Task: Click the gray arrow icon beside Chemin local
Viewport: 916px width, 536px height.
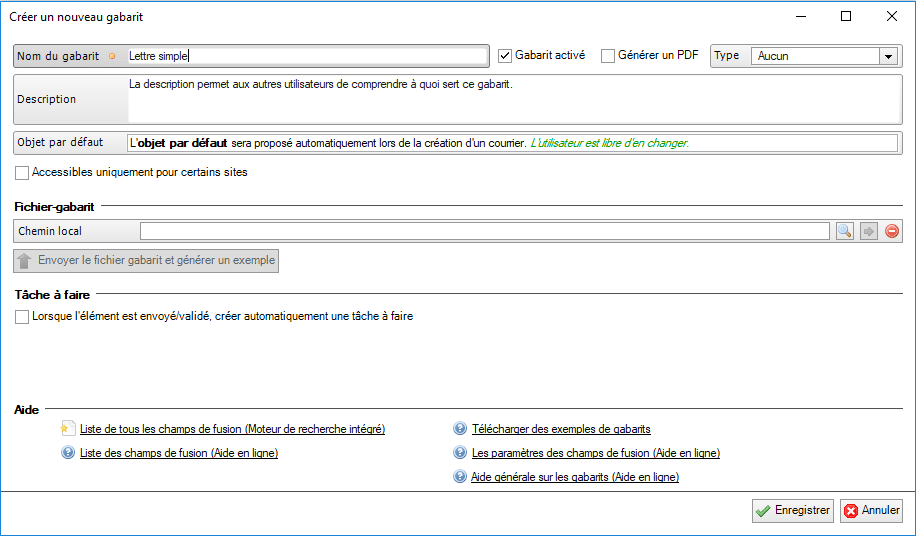Action: click(869, 231)
